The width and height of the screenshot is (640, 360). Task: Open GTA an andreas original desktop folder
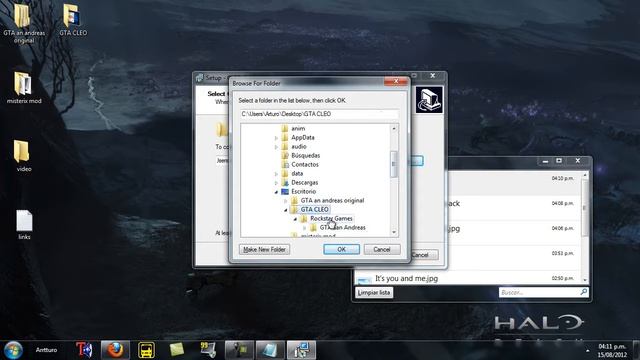point(23,24)
